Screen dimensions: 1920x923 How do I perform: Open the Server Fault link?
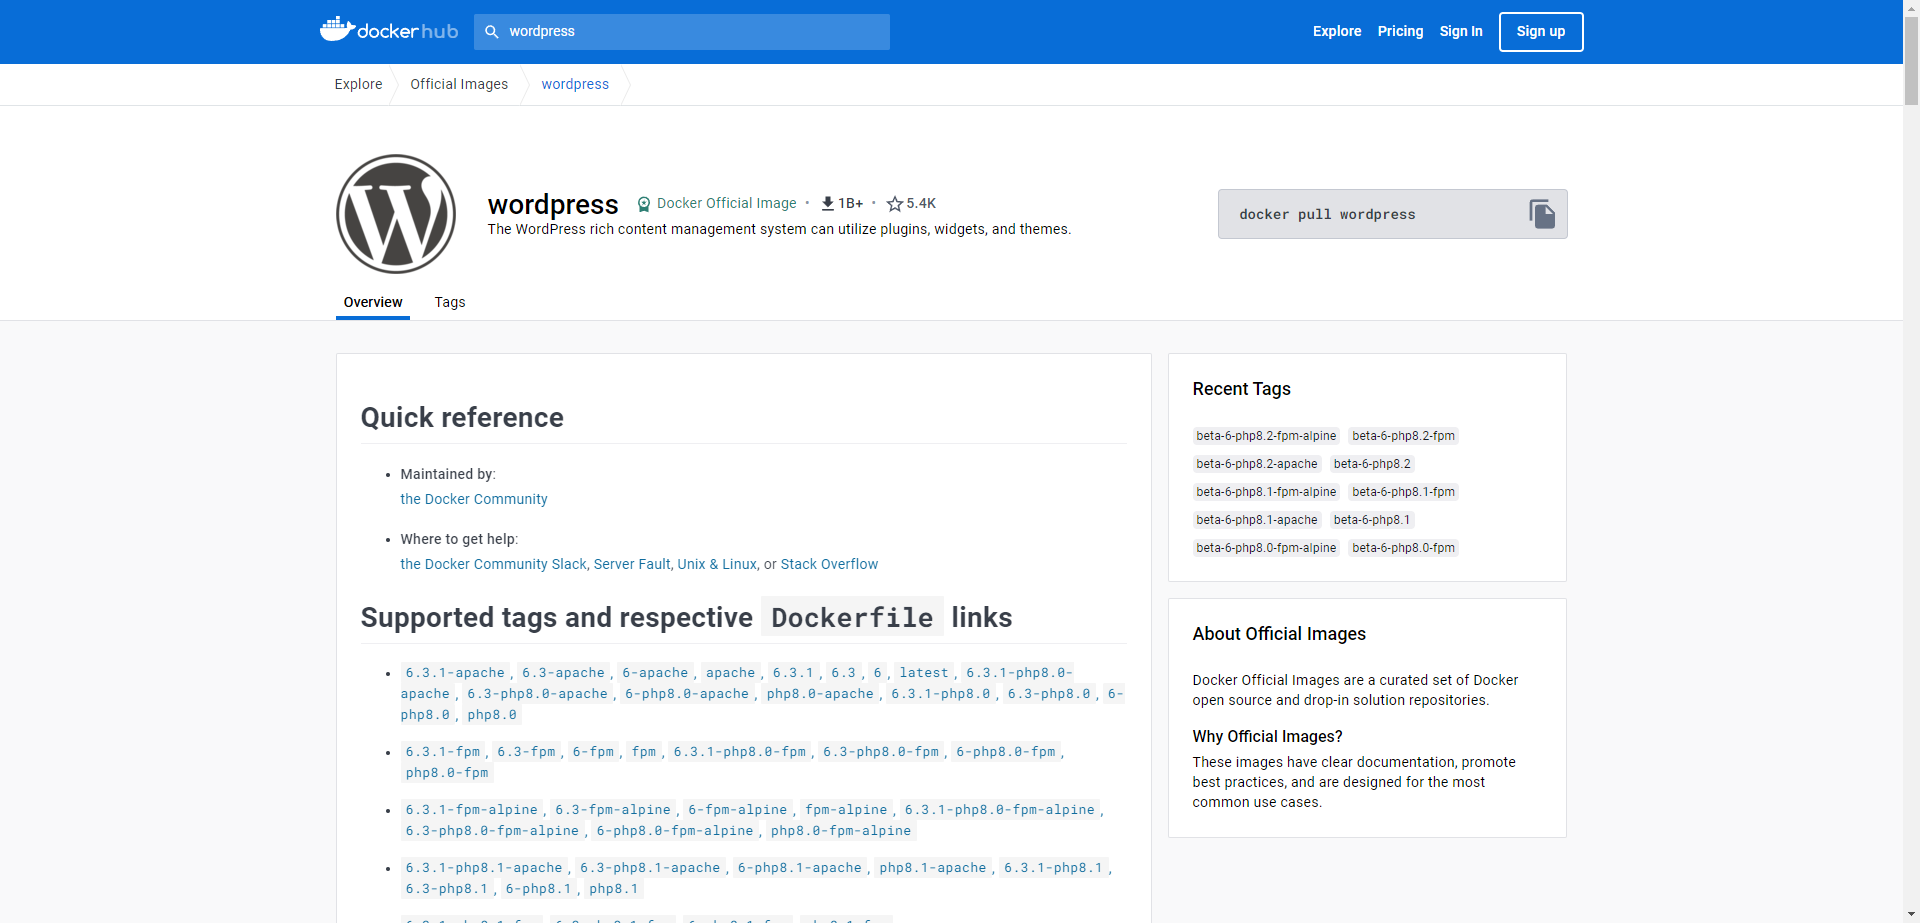pyautogui.click(x=632, y=564)
